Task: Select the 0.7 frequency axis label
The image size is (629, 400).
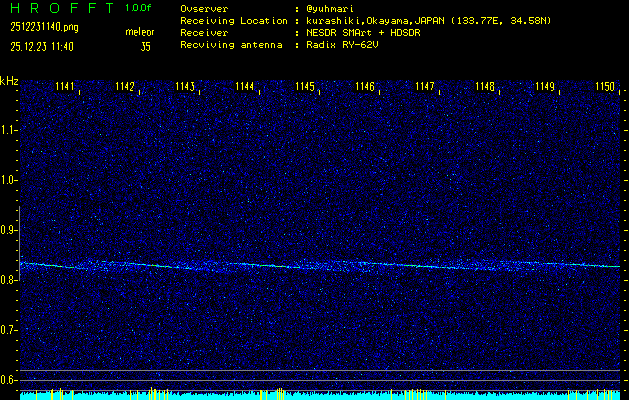Action: [9, 330]
